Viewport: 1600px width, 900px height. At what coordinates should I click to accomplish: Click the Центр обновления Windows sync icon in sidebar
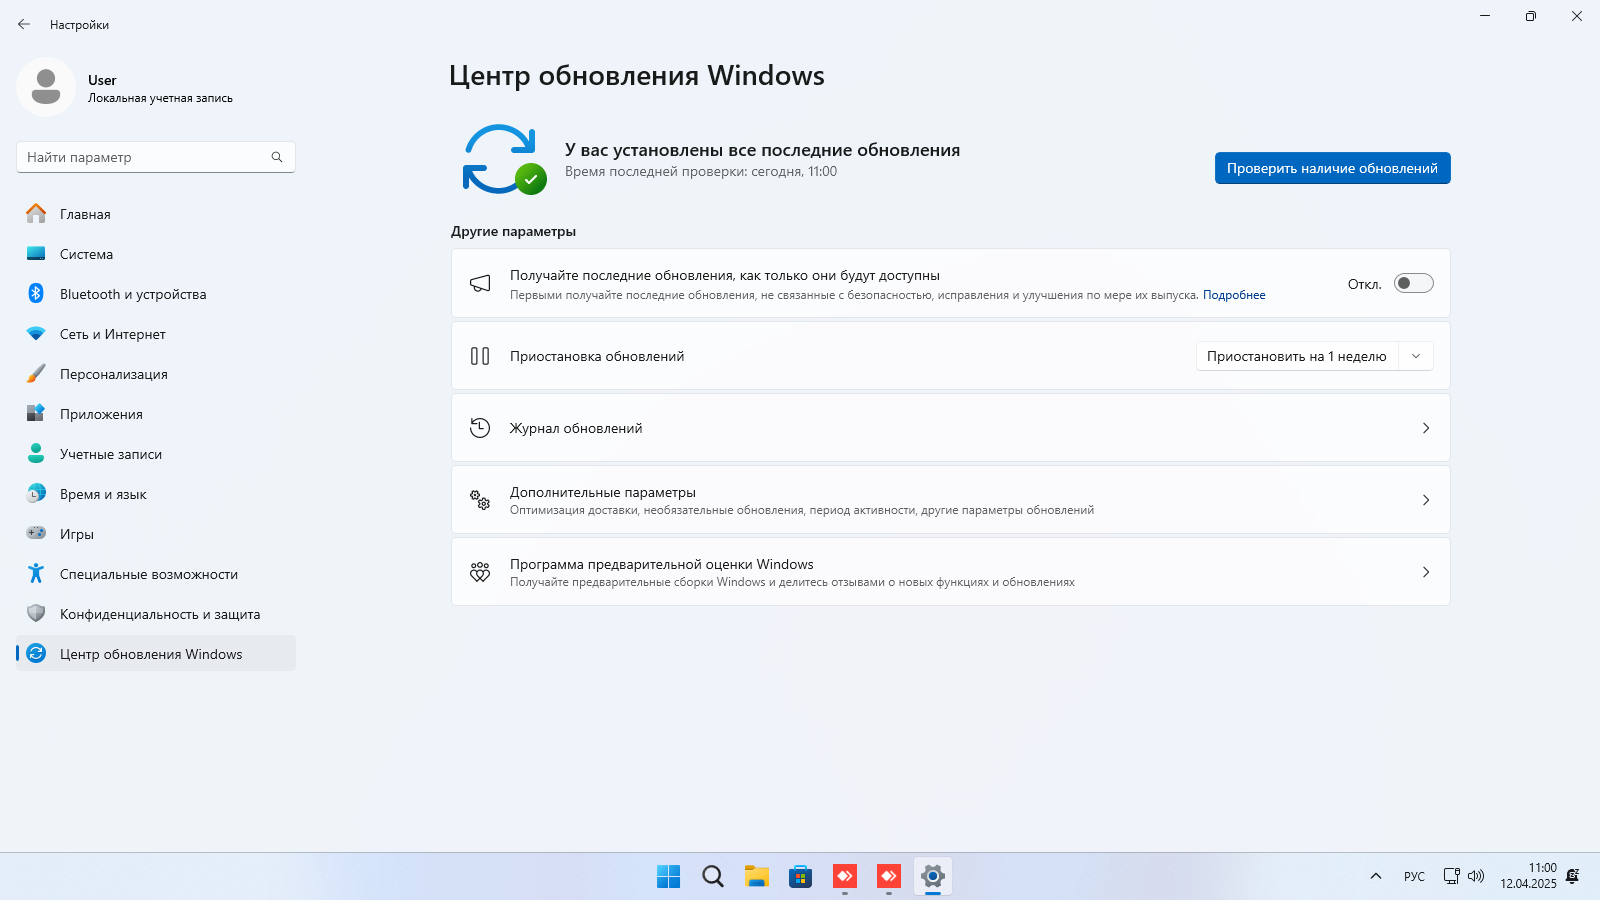[x=36, y=653]
